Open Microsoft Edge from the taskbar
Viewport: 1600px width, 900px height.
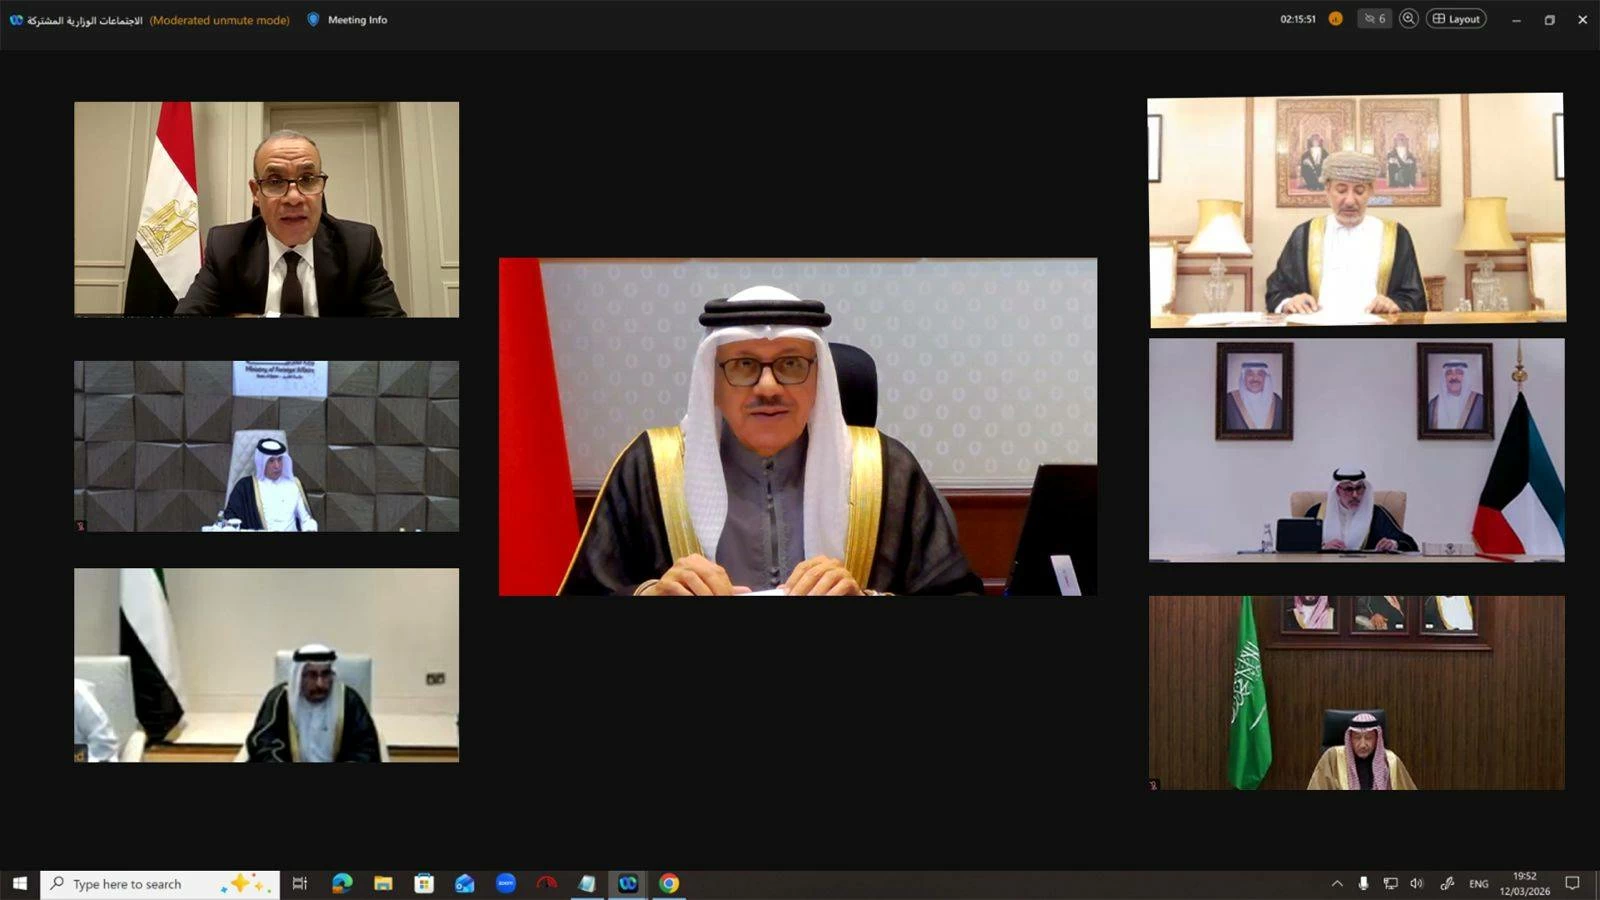[x=342, y=883]
